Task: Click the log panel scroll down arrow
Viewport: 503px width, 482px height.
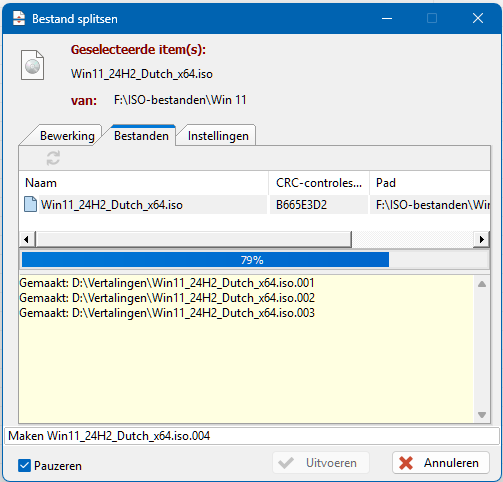Action: pyautogui.click(x=482, y=415)
